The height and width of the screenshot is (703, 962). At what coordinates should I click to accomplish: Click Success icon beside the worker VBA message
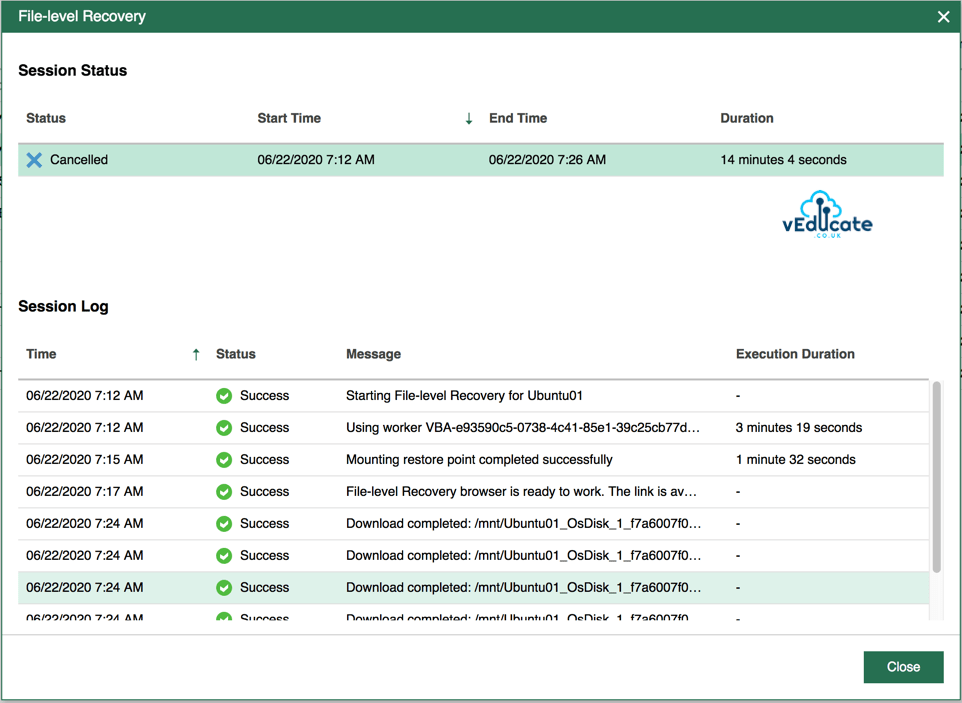point(223,427)
